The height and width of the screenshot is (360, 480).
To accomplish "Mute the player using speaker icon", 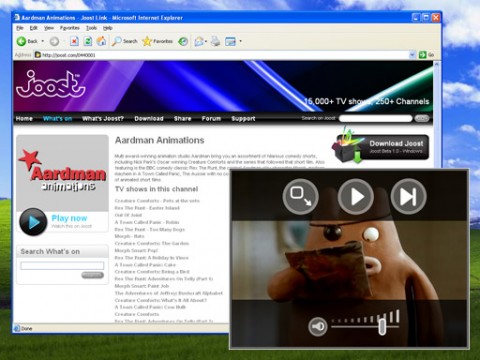I will click(318, 327).
